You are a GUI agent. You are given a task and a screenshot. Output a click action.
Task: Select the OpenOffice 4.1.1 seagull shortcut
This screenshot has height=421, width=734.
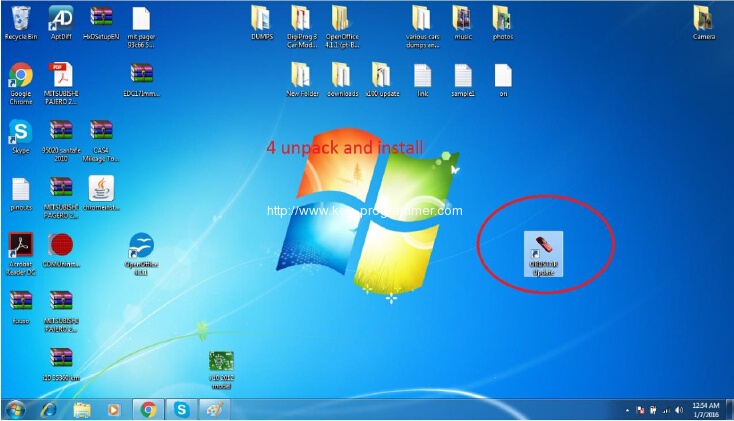[141, 254]
